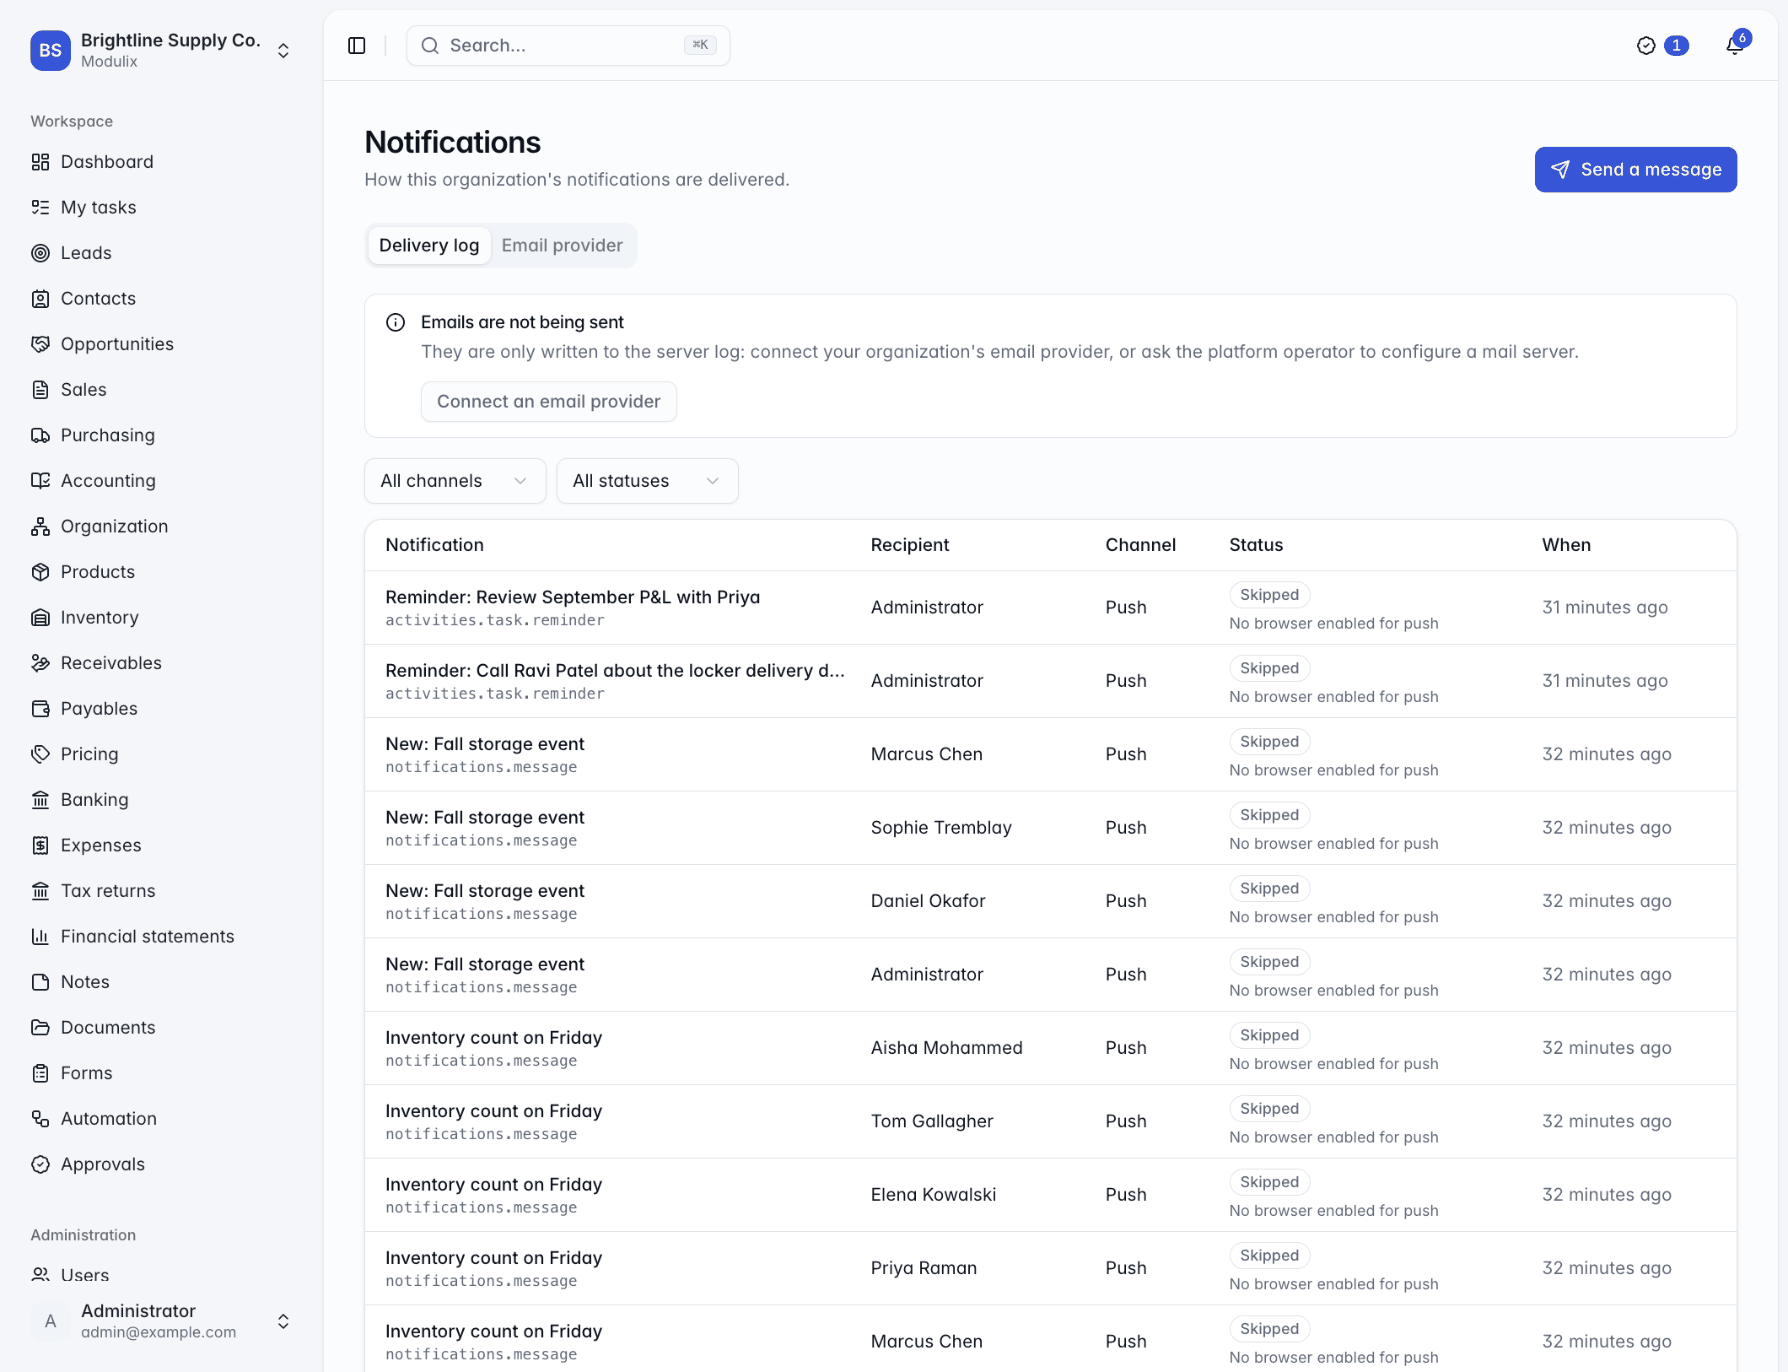Viewport: 1788px width, 1372px height.
Task: Click the Search input field
Action: (568, 45)
